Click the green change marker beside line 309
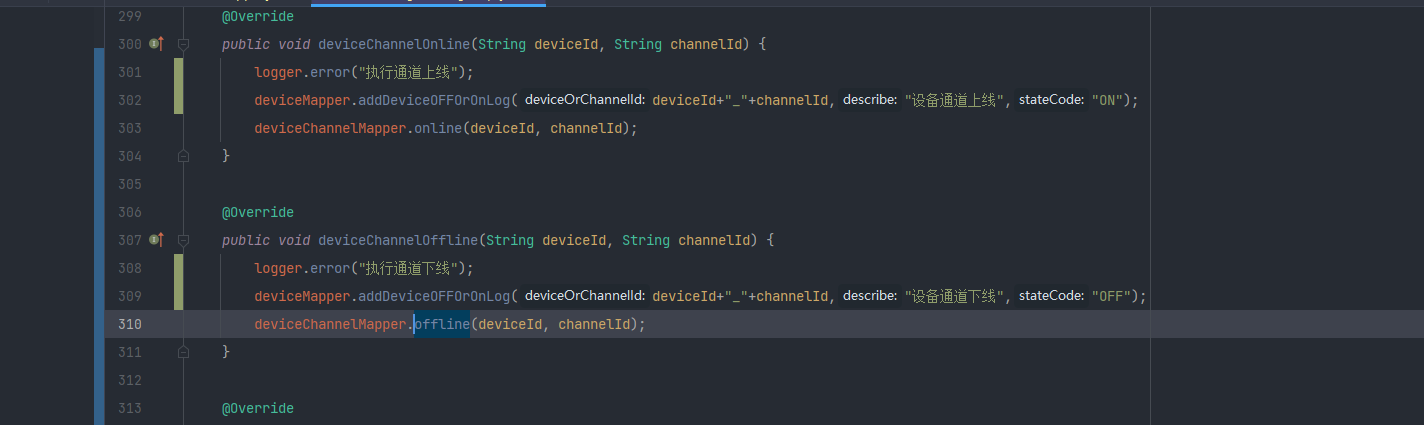 click(178, 296)
